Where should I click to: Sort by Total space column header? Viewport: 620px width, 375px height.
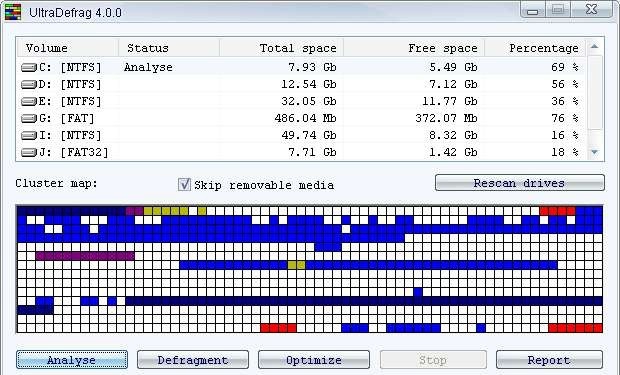[x=282, y=48]
